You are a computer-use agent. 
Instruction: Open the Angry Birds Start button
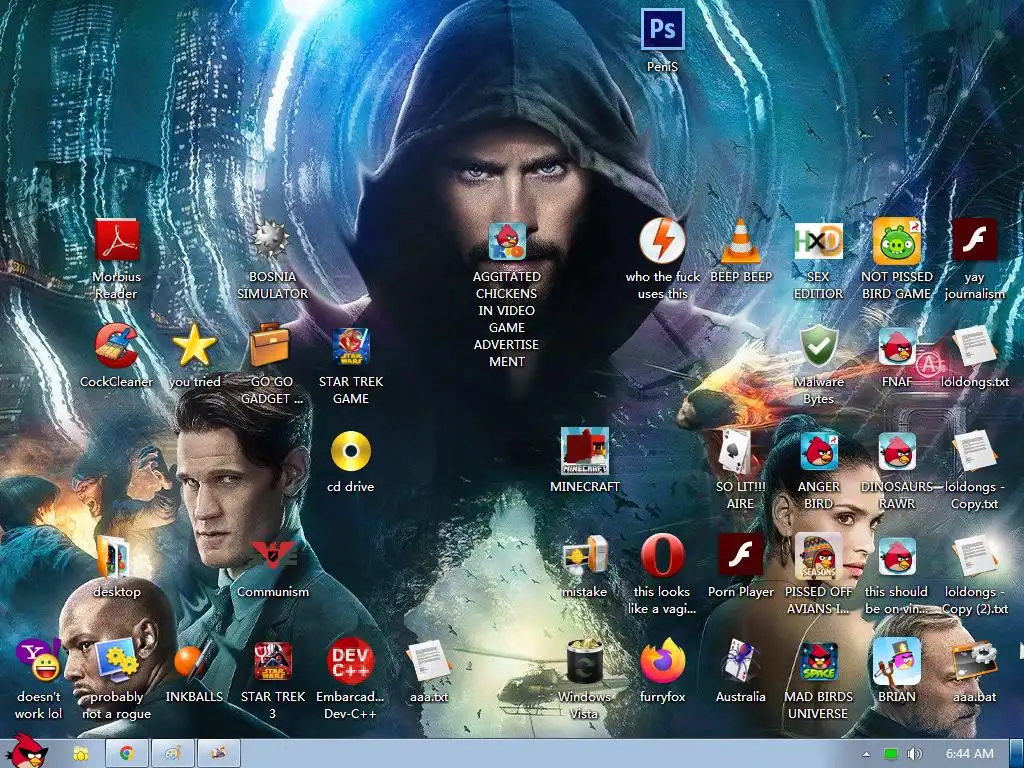coord(27,751)
